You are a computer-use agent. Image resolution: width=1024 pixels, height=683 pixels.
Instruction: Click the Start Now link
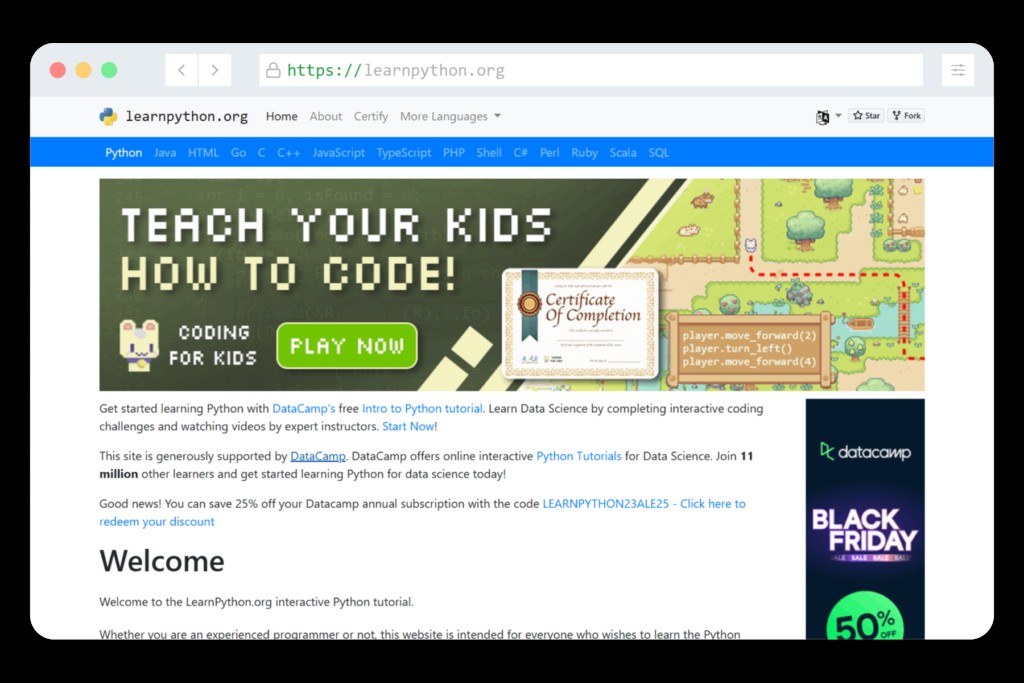pos(408,426)
